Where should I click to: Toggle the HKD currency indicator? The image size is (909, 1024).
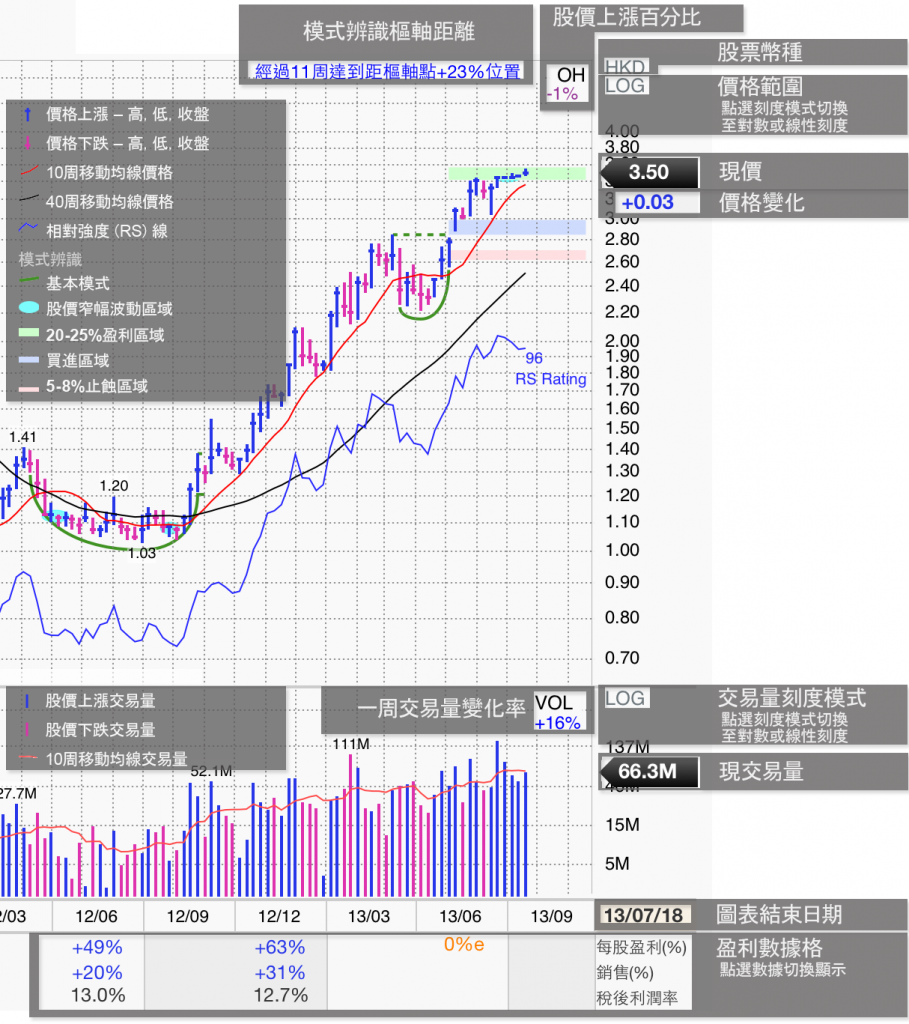point(625,66)
